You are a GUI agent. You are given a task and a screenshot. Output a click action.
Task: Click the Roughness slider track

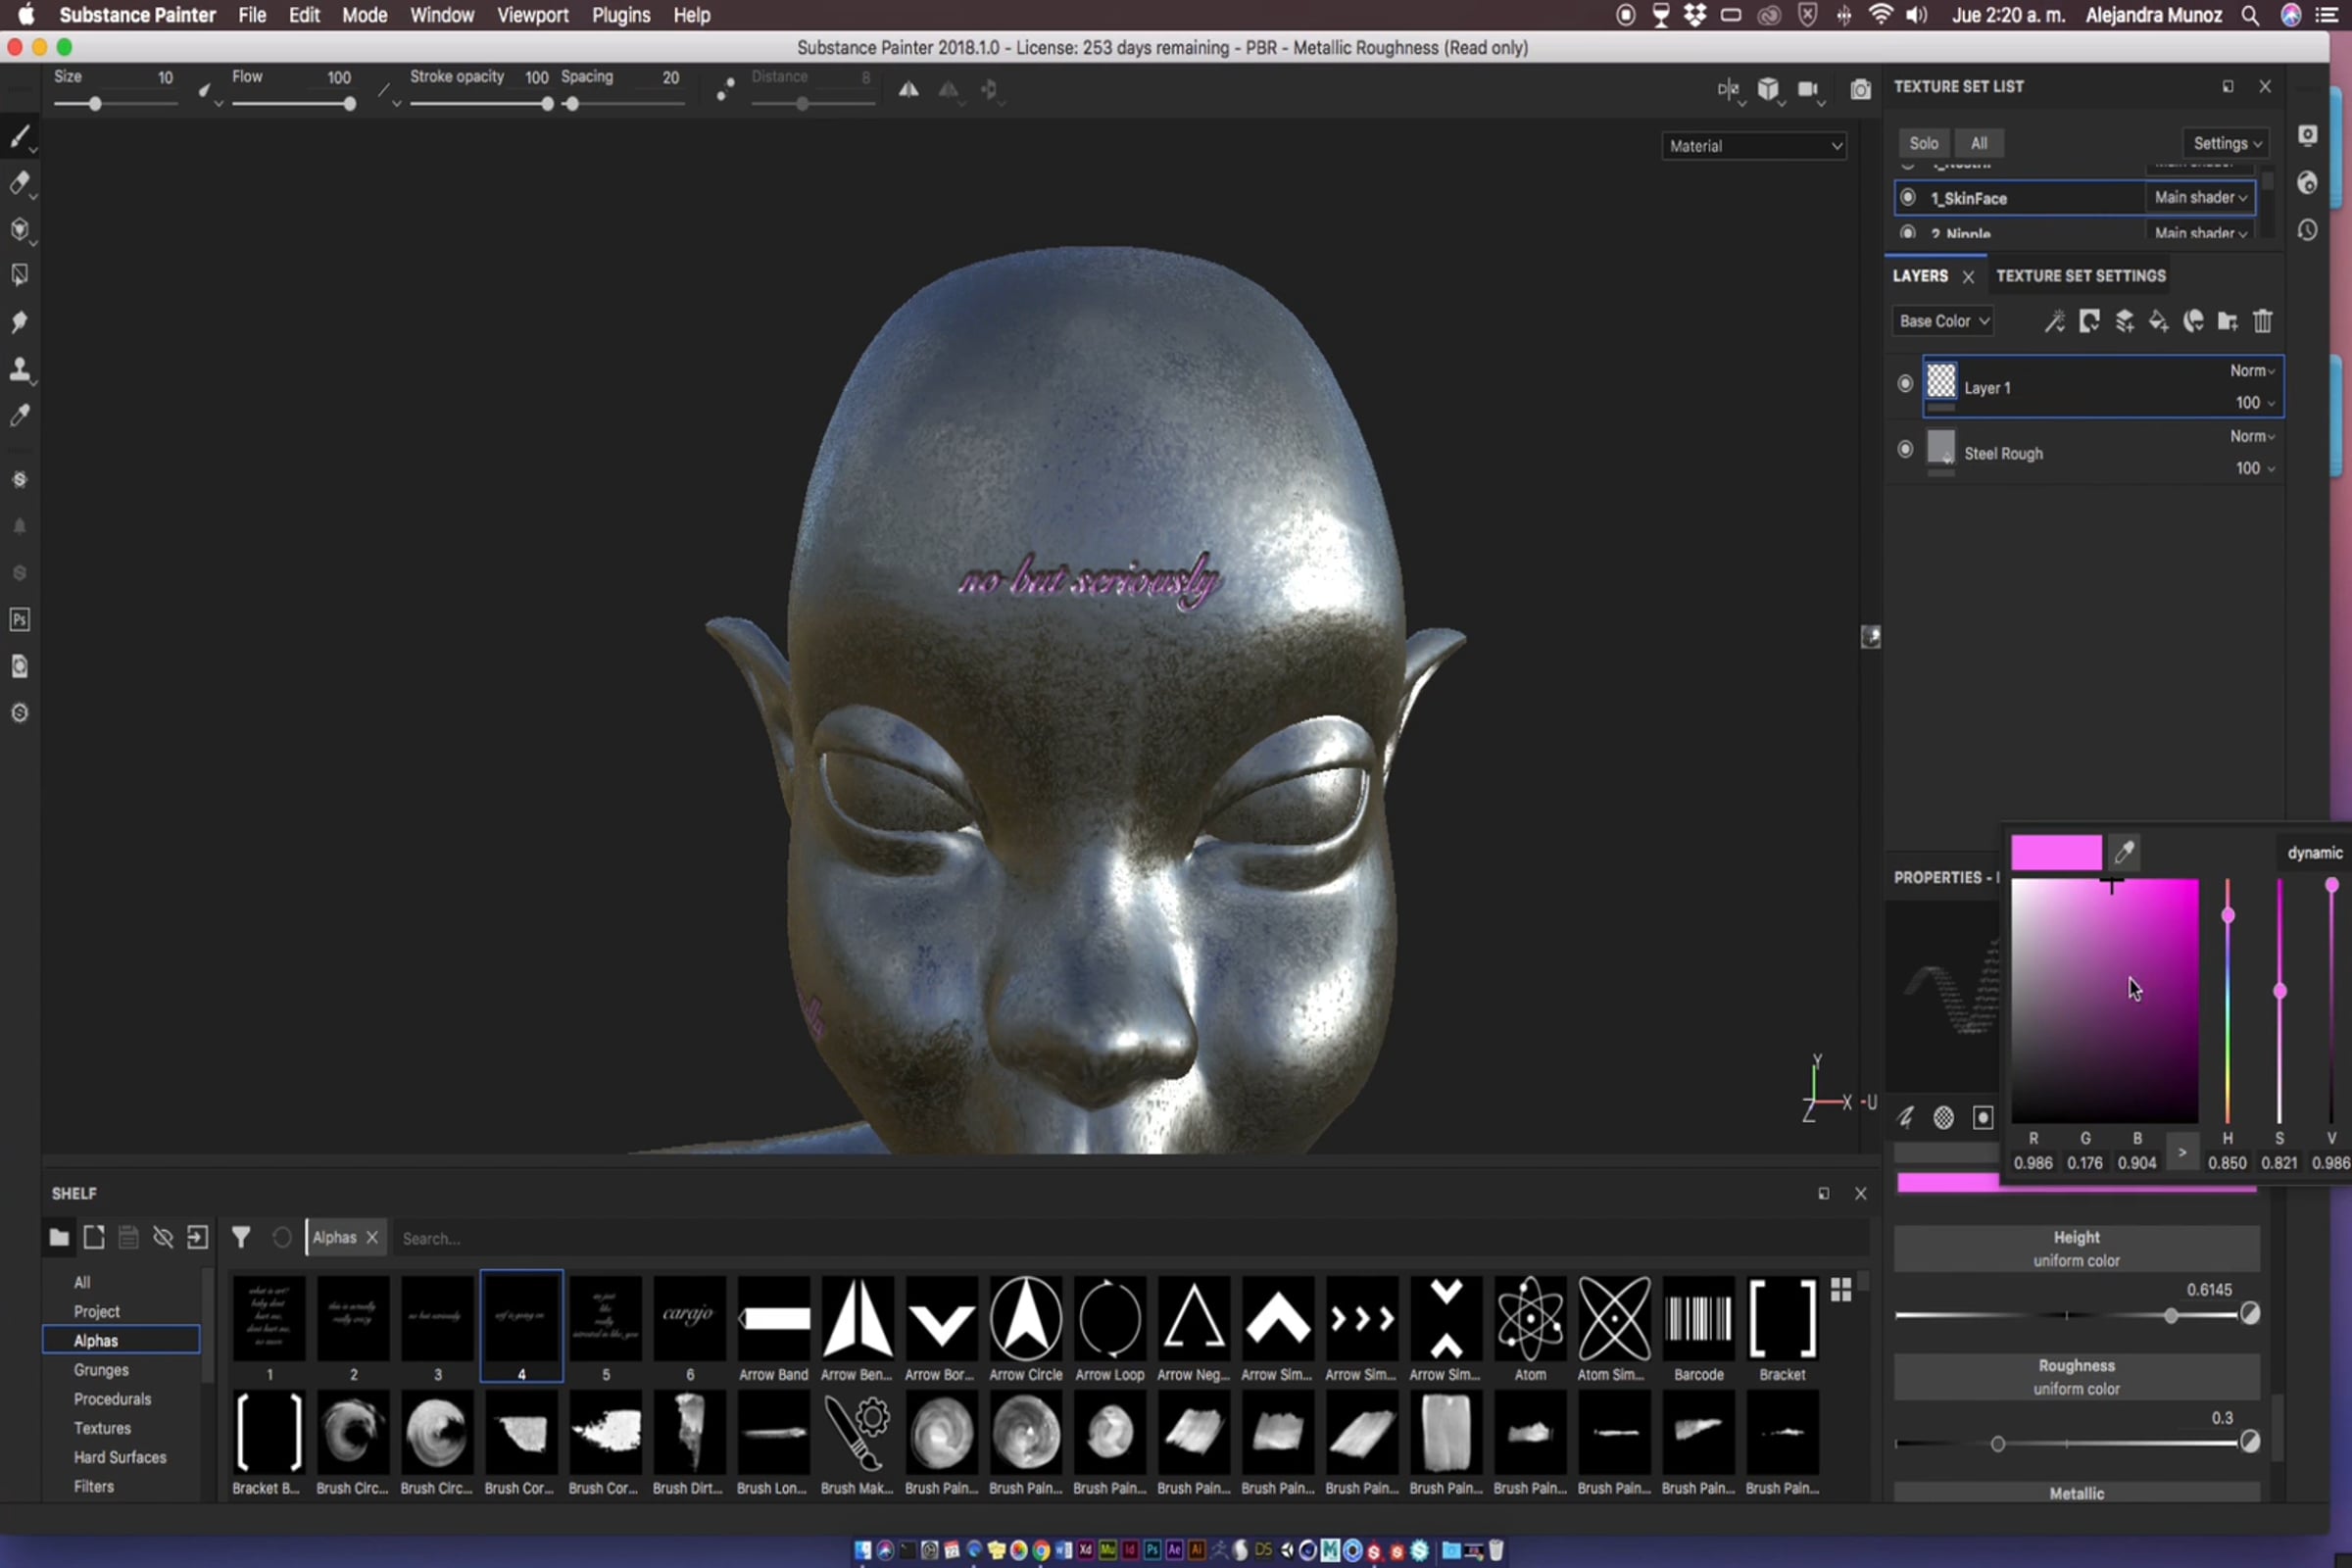(x=2100, y=1443)
